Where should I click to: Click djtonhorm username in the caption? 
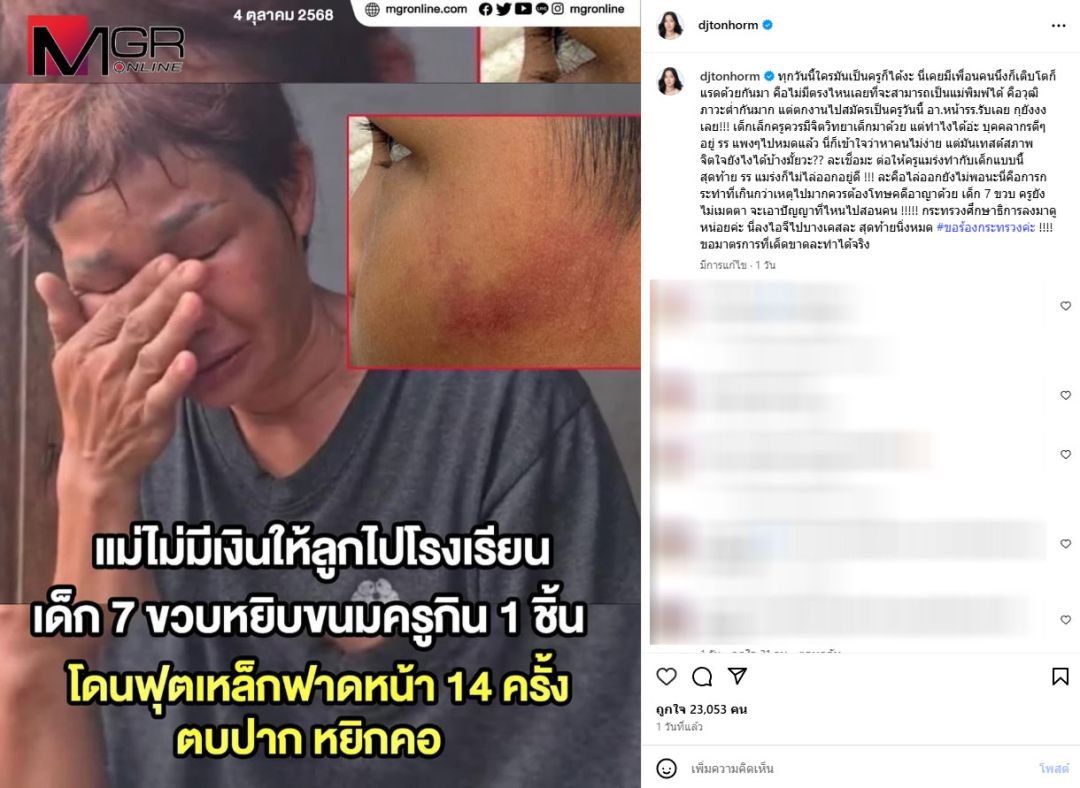(x=729, y=76)
